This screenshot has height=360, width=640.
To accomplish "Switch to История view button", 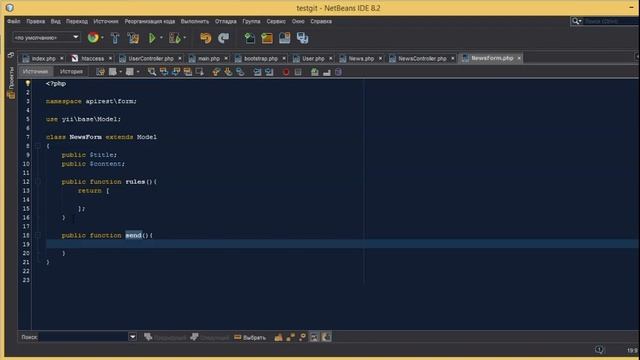I will tap(71, 72).
